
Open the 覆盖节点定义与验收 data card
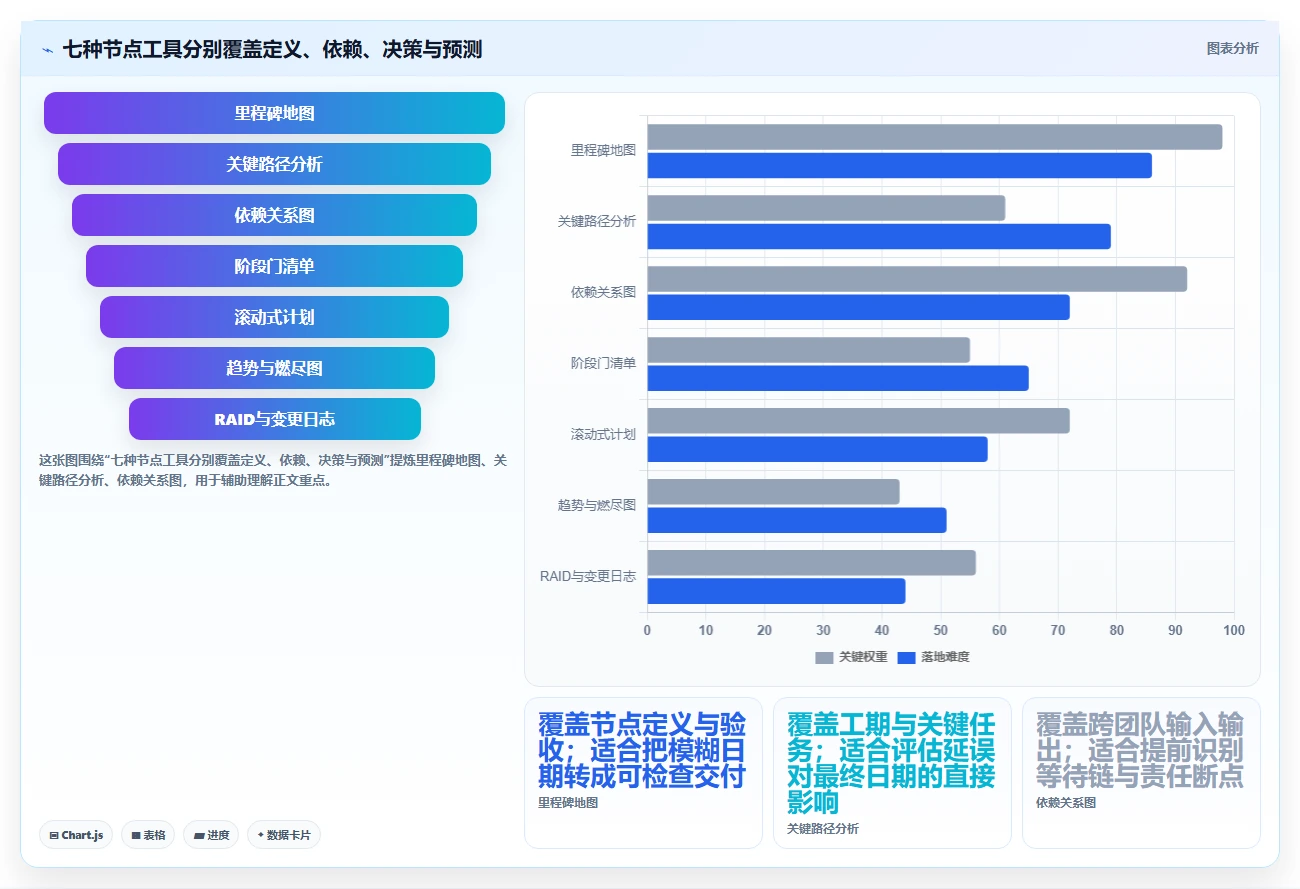pos(643,773)
